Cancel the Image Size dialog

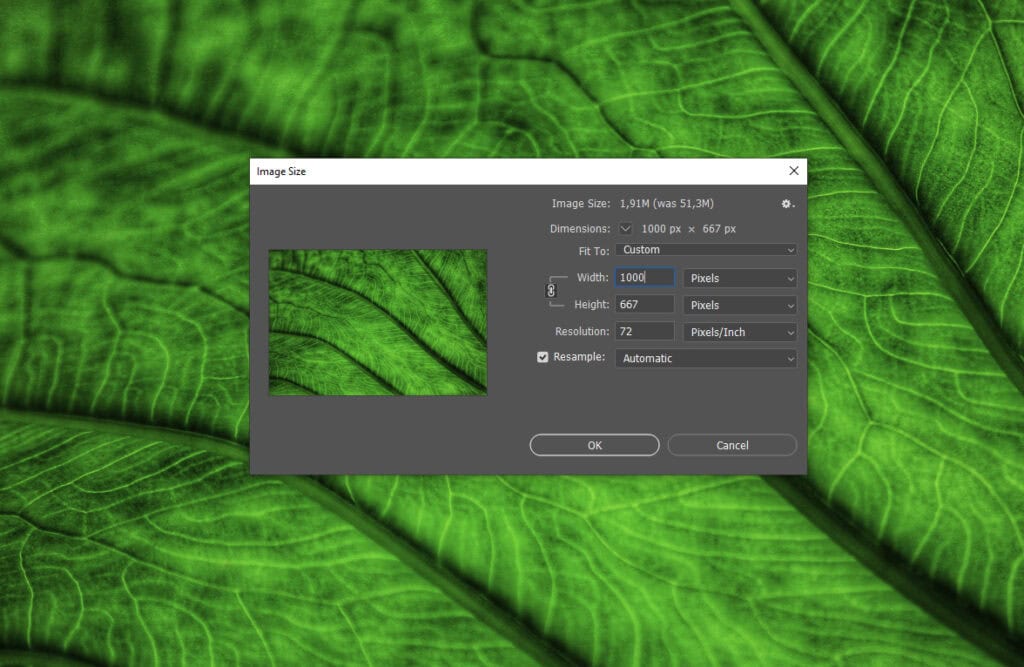tap(731, 445)
